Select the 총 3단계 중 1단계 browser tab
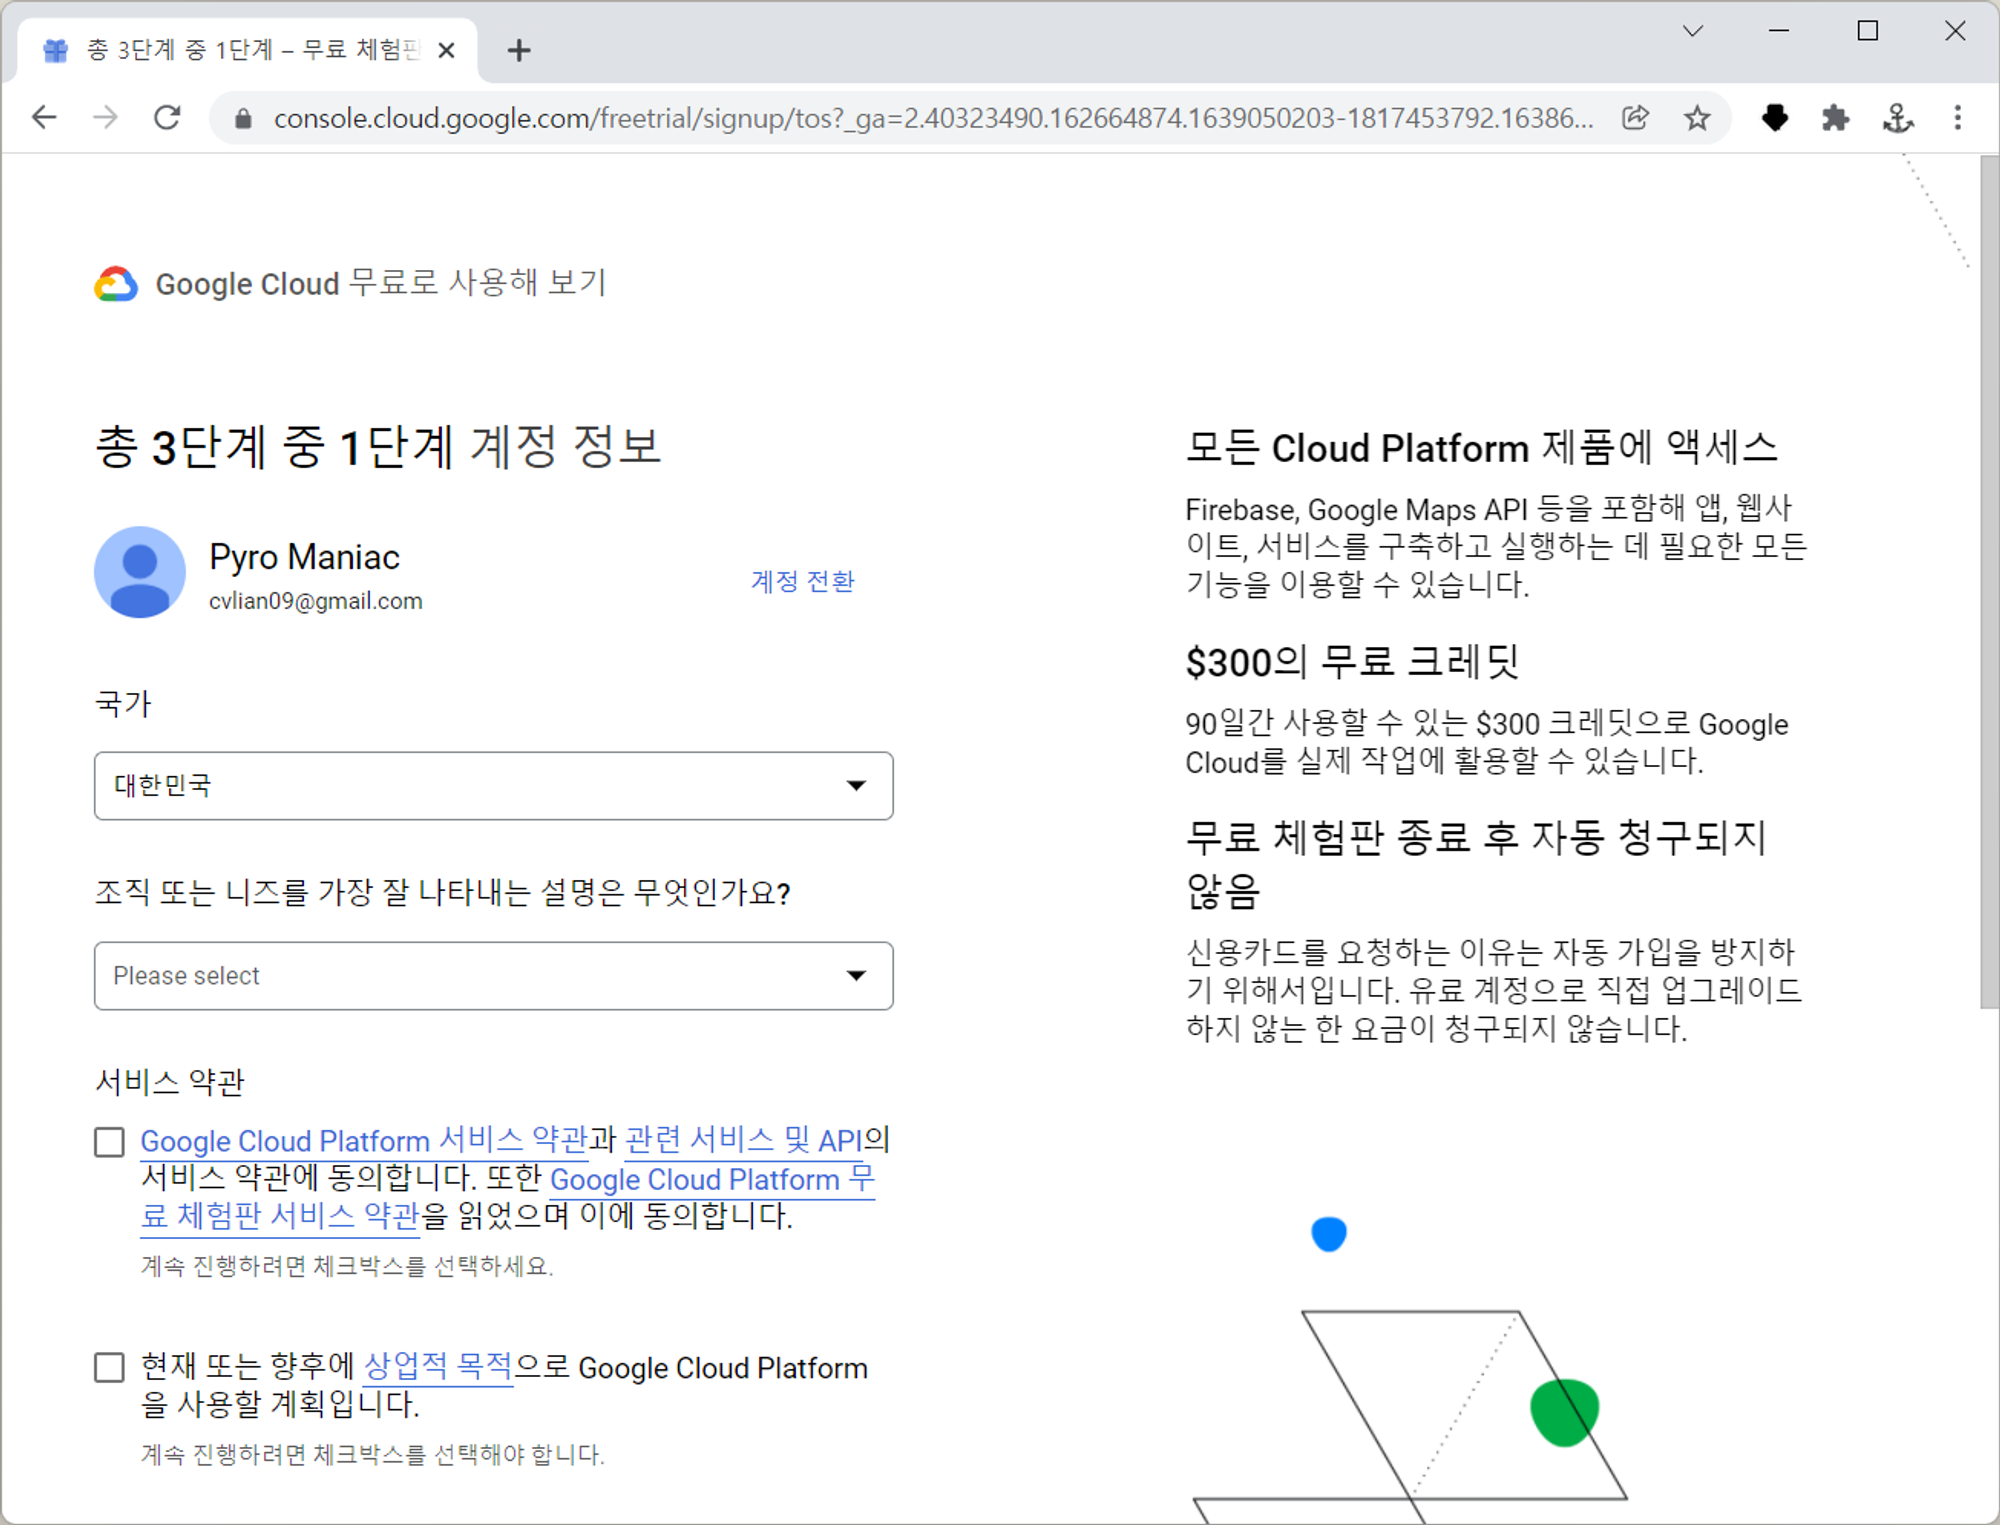The height and width of the screenshot is (1525, 2000). (248, 50)
